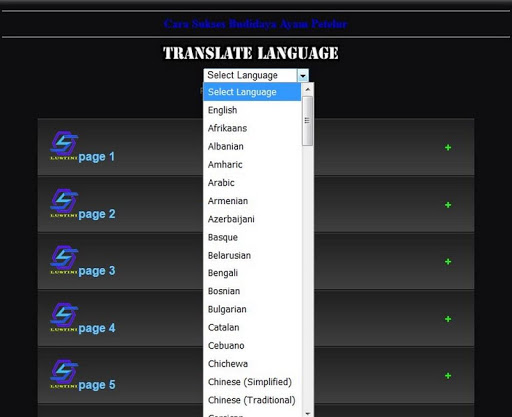The width and height of the screenshot is (512, 417).
Task: Pick Azerbaijani in the dropdown list
Action: 252,219
